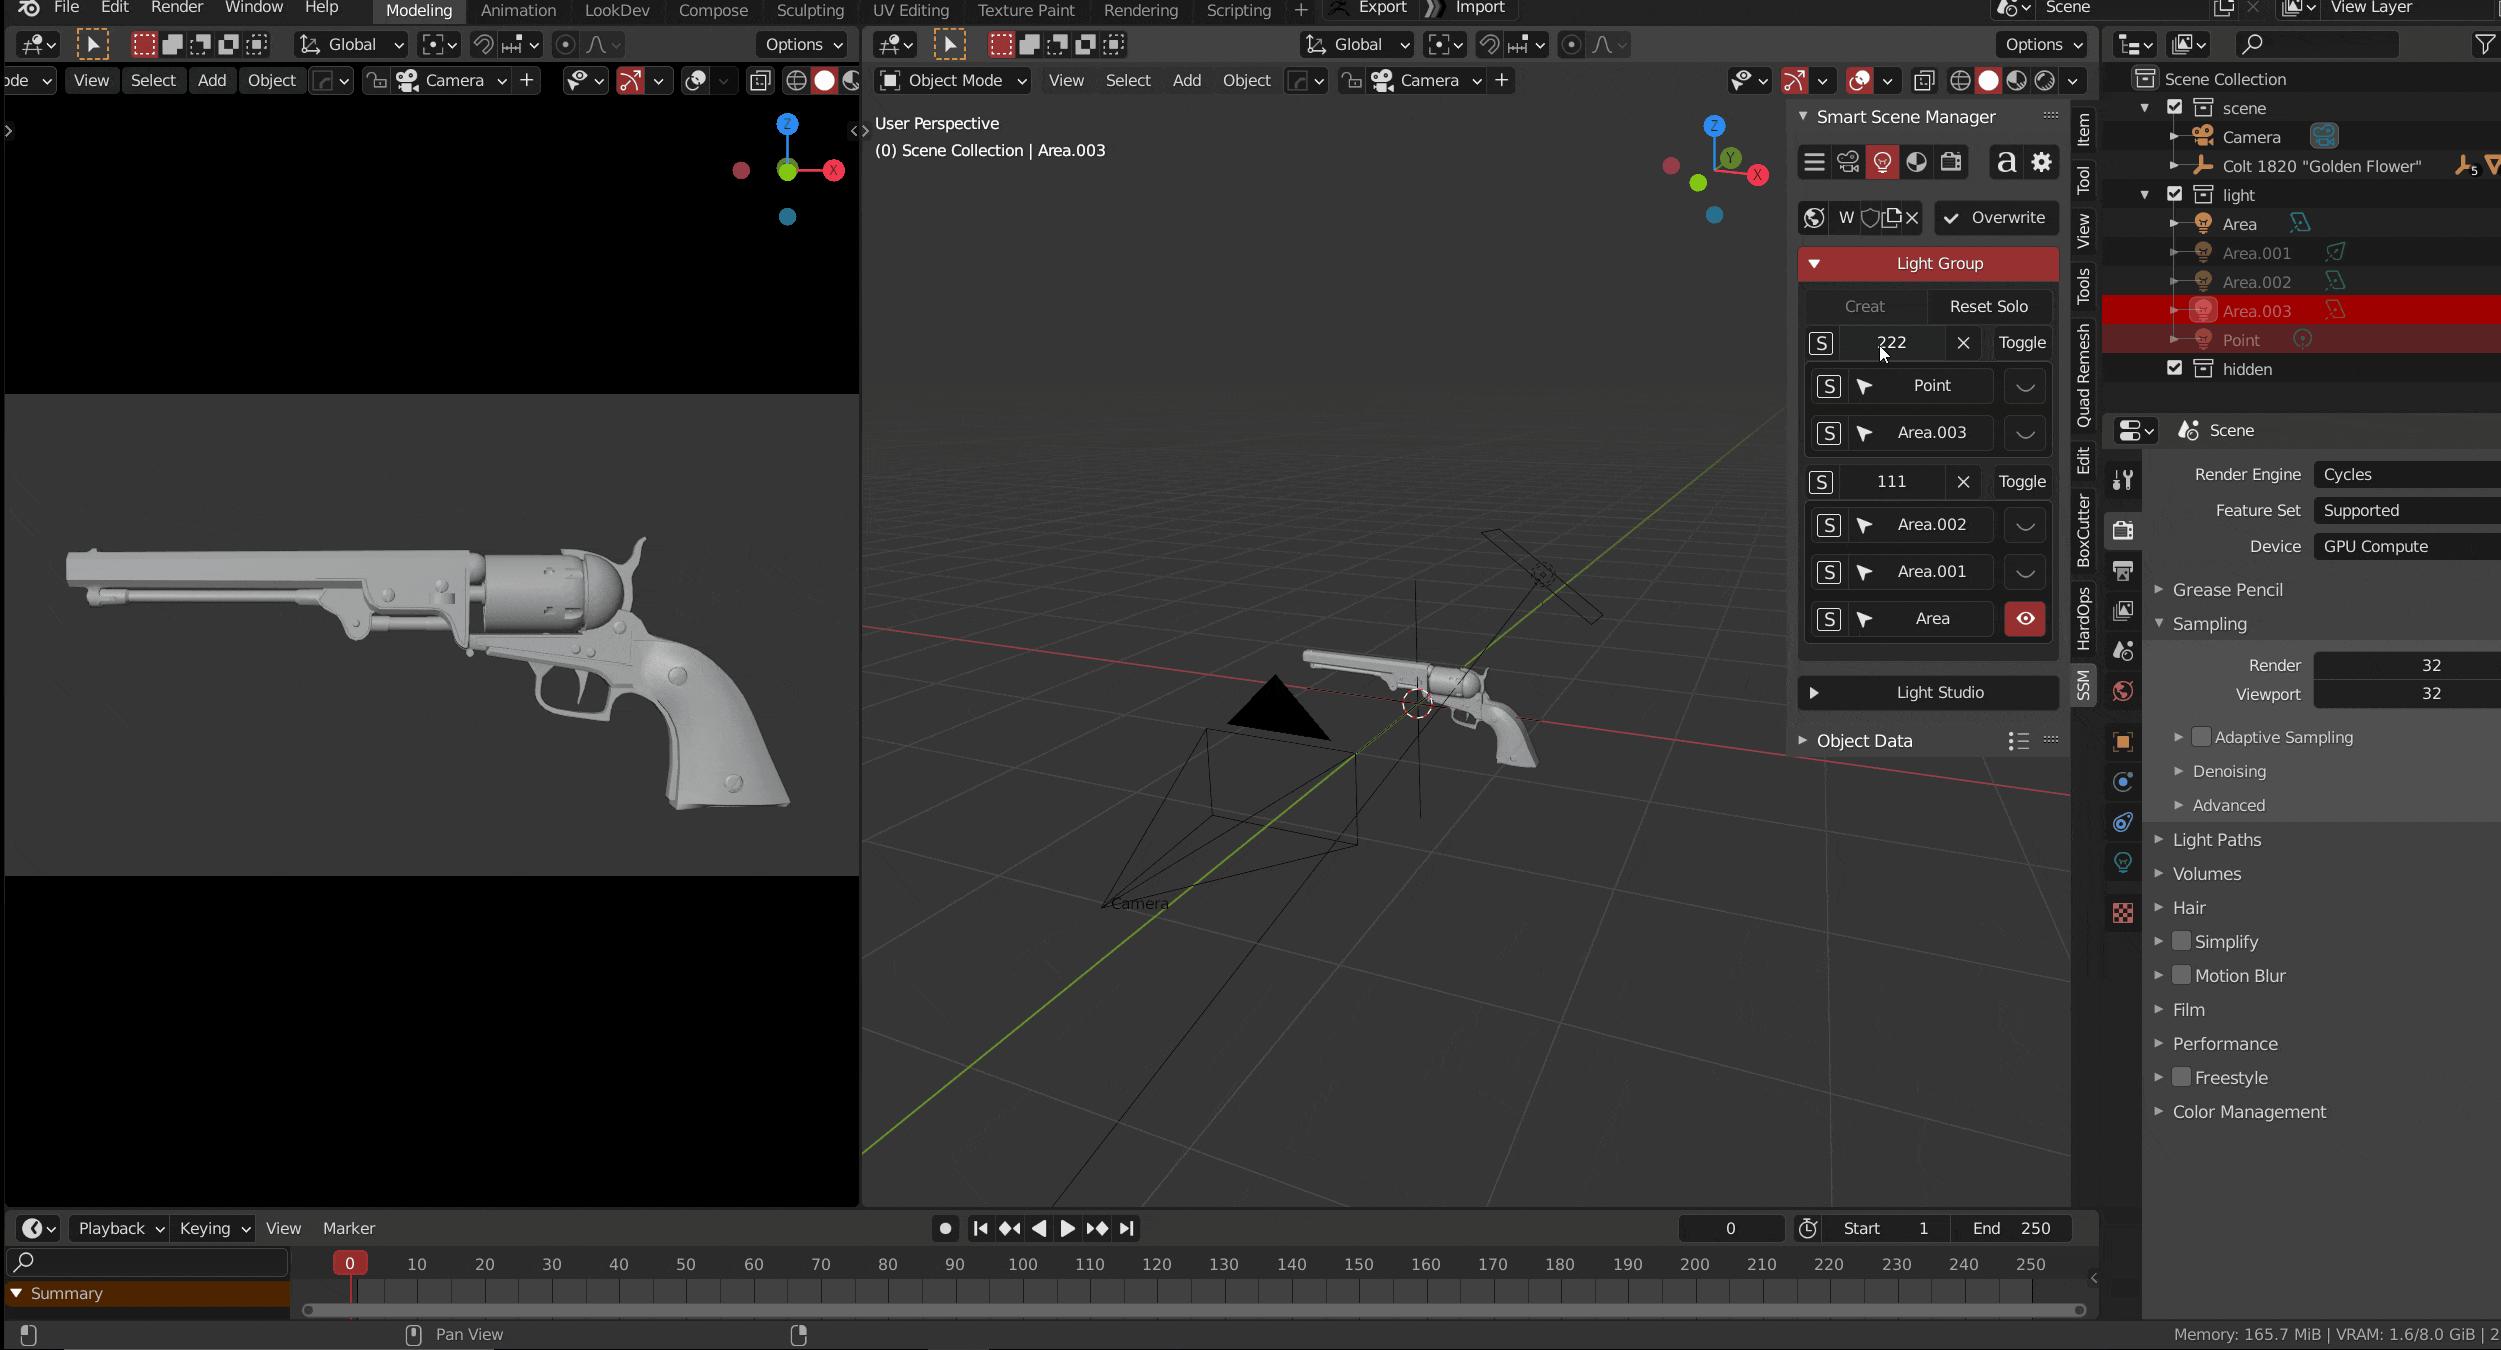The image size is (2501, 1350).
Task: Toggle visibility eye for Area light
Action: click(x=2025, y=619)
